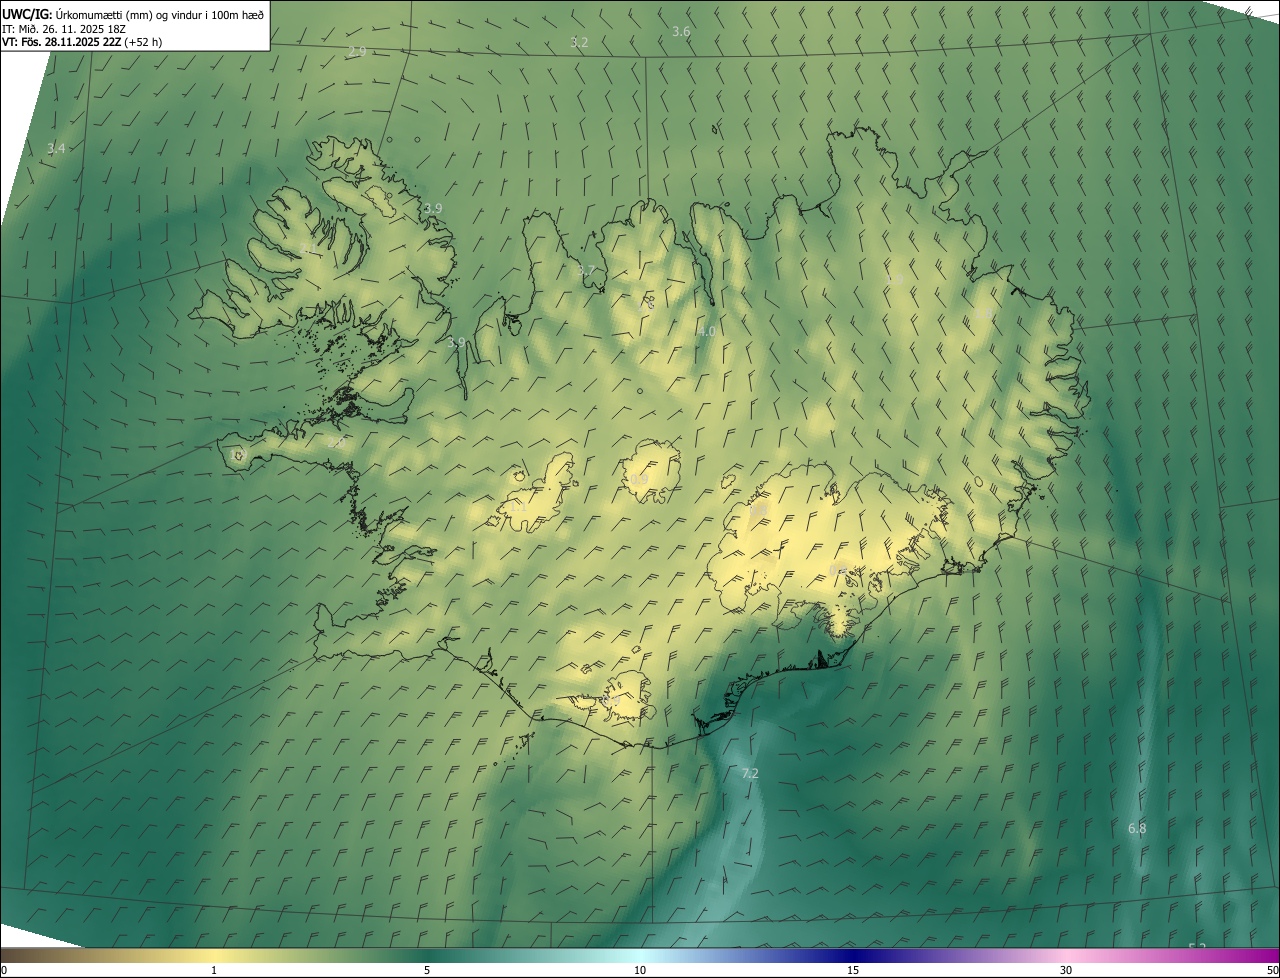Click the 0 tick label on the color scale
Screen dimensions: 1280x978
pyautogui.click(x=3, y=970)
